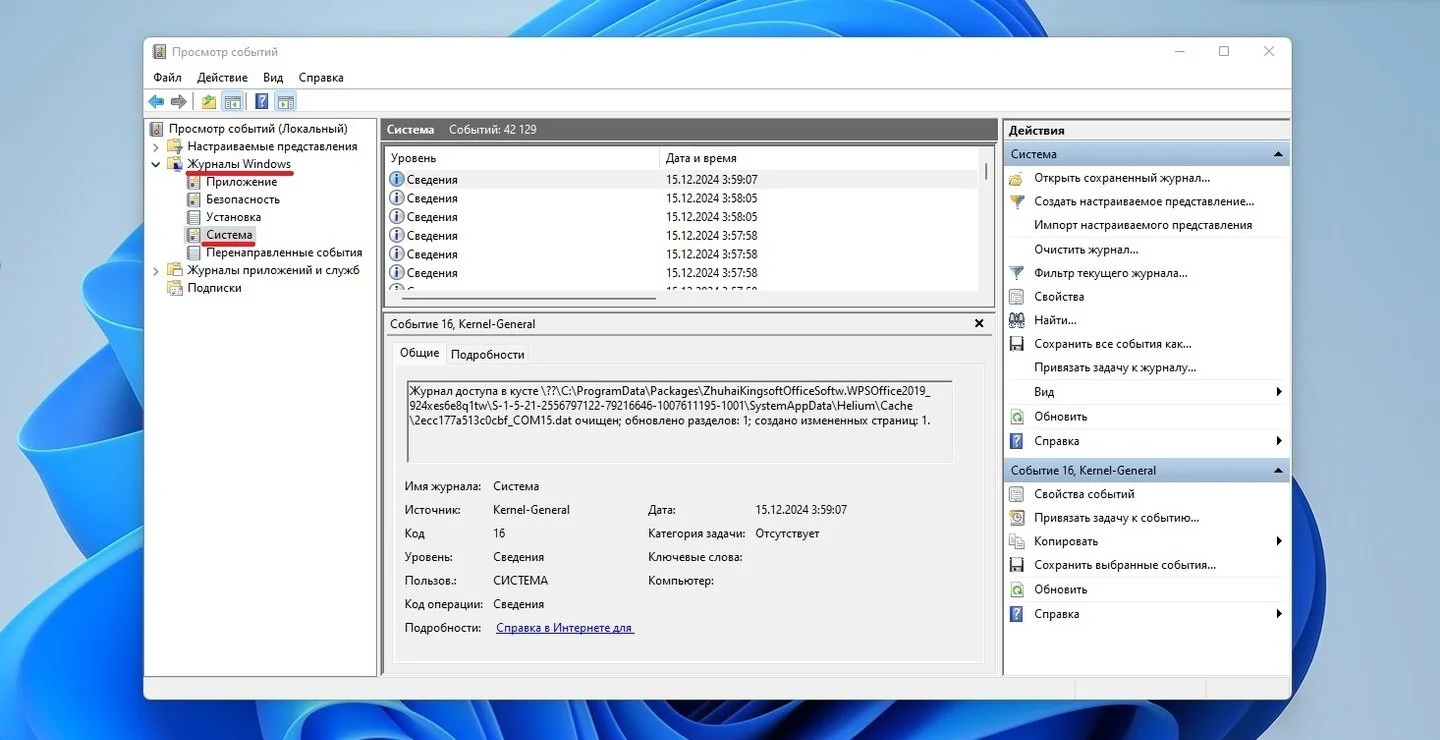Image resolution: width=1440 pixels, height=740 pixels.
Task: Open the Вид submenu arrow in the actions pane
Action: pyautogui.click(x=1279, y=392)
